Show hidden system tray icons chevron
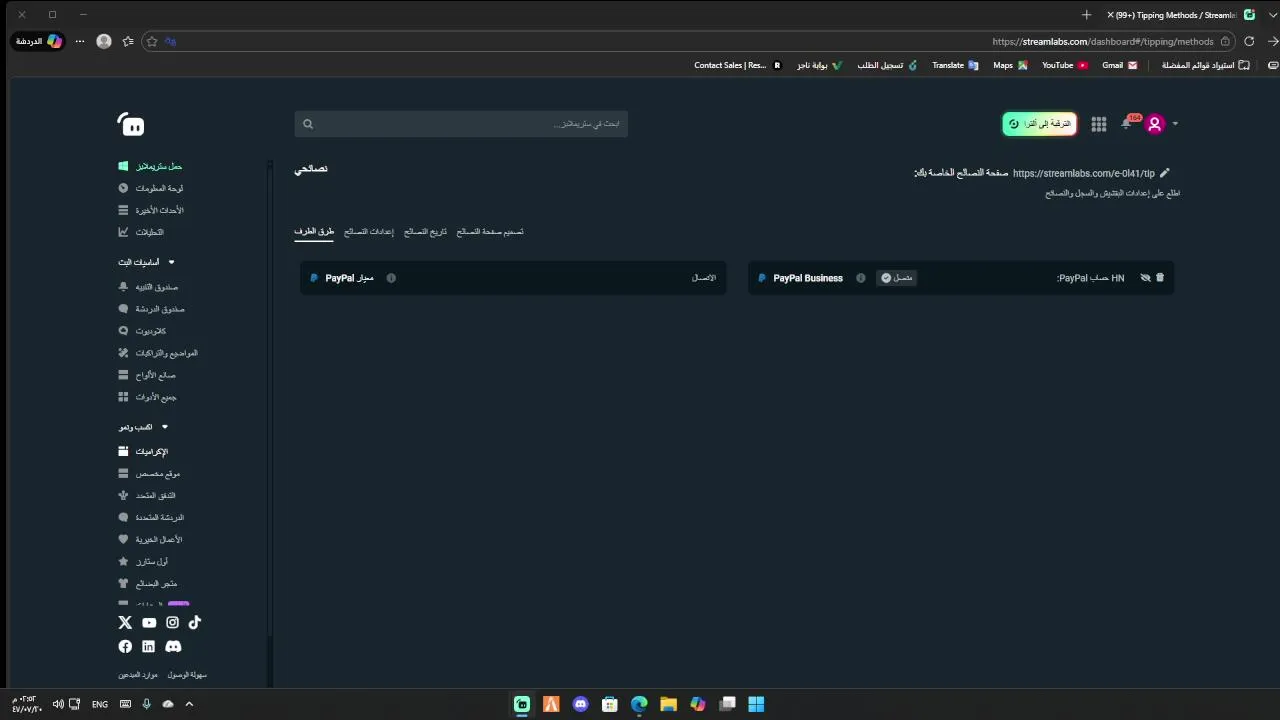Viewport: 1280px width, 720px height. (x=189, y=704)
